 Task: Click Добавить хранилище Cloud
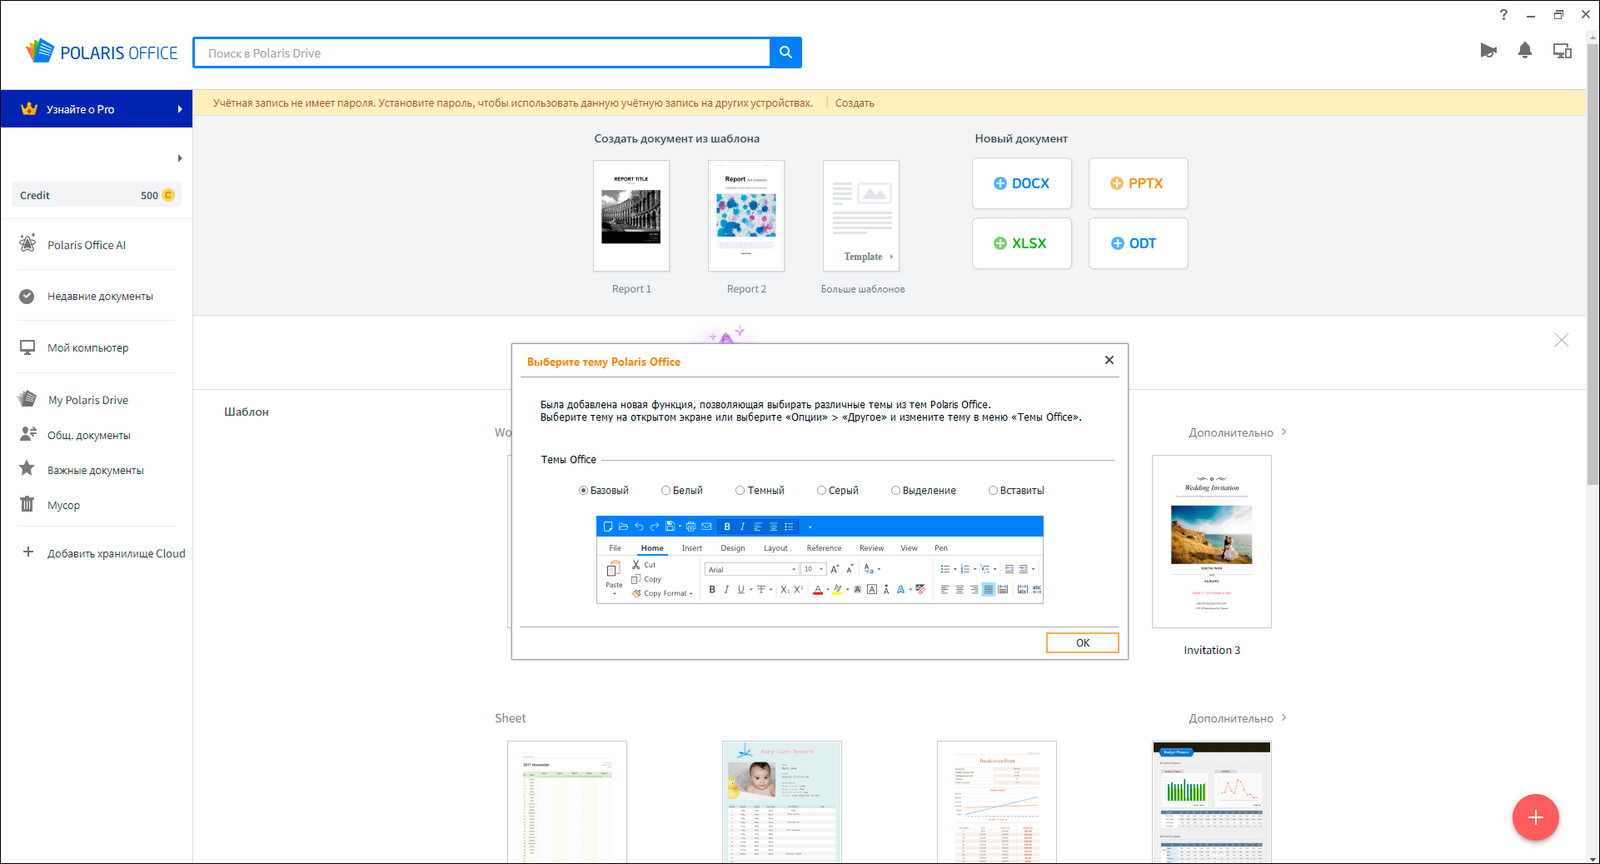pyautogui.click(x=116, y=553)
